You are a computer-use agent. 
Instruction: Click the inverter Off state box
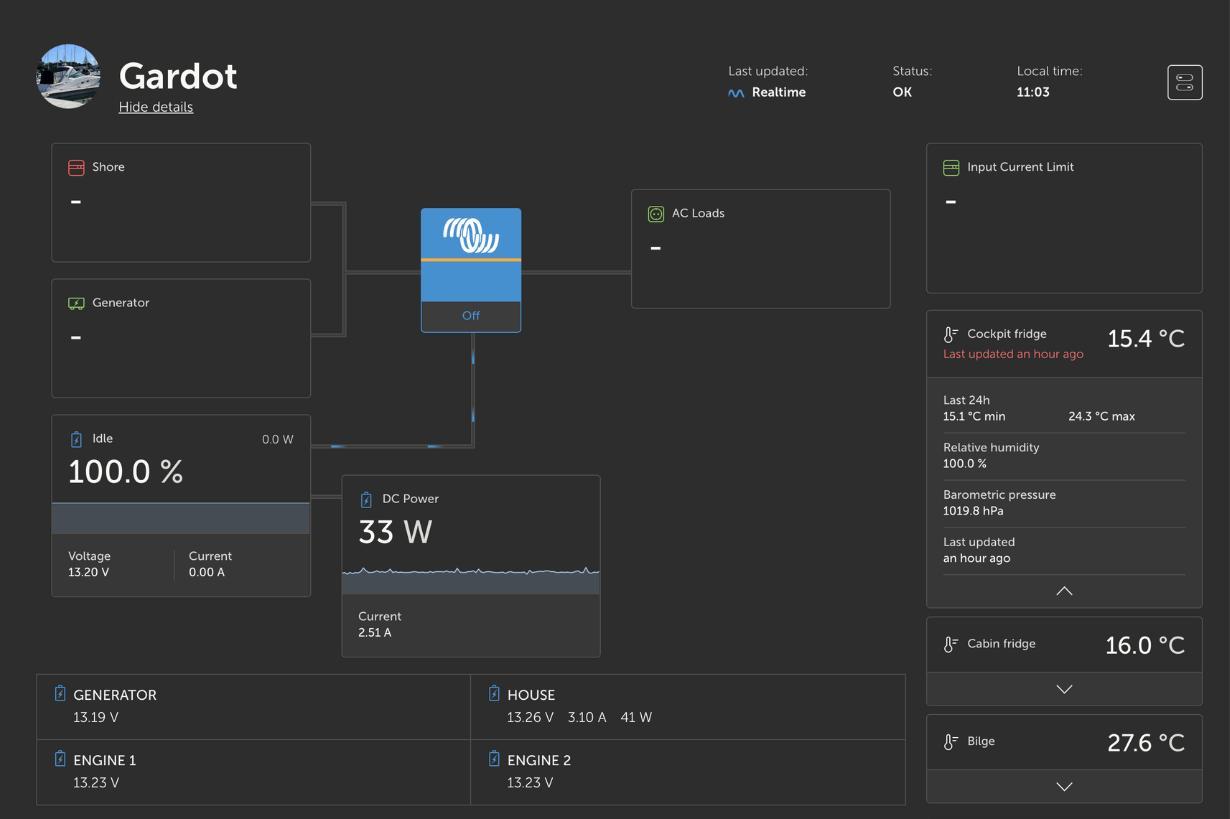471,316
